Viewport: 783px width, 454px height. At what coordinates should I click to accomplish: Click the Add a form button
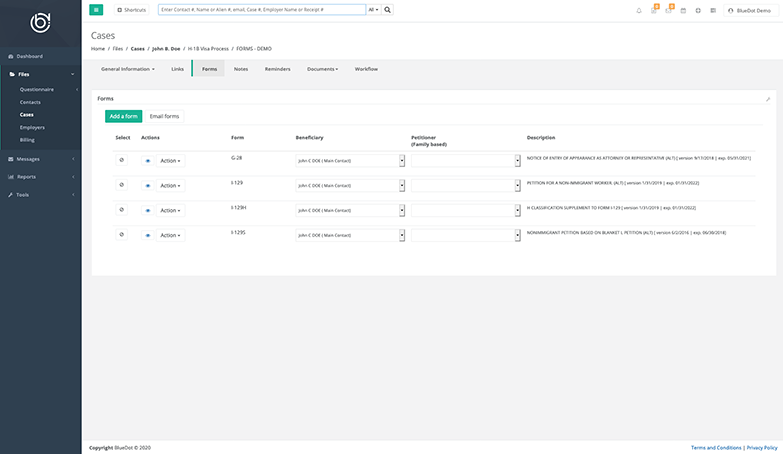click(x=123, y=116)
